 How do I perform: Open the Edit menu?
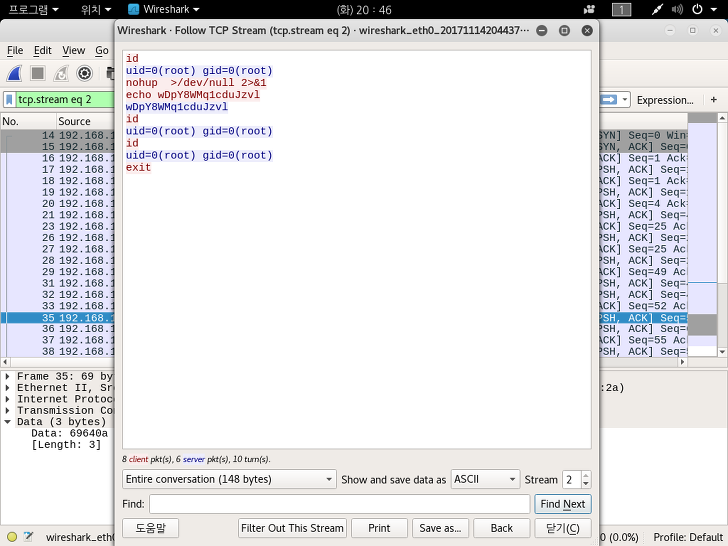coord(42,50)
